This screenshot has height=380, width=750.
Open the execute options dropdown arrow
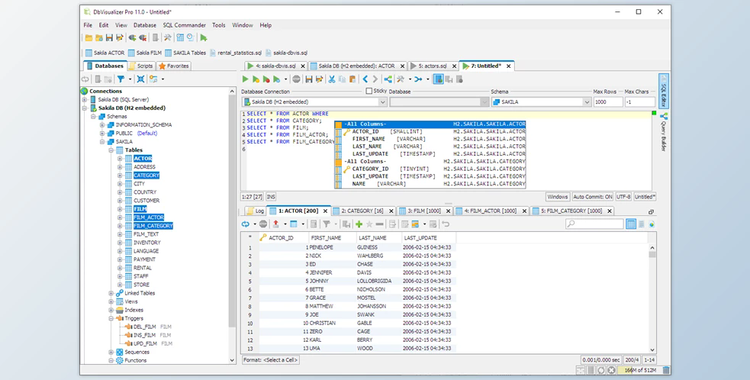(286, 79)
